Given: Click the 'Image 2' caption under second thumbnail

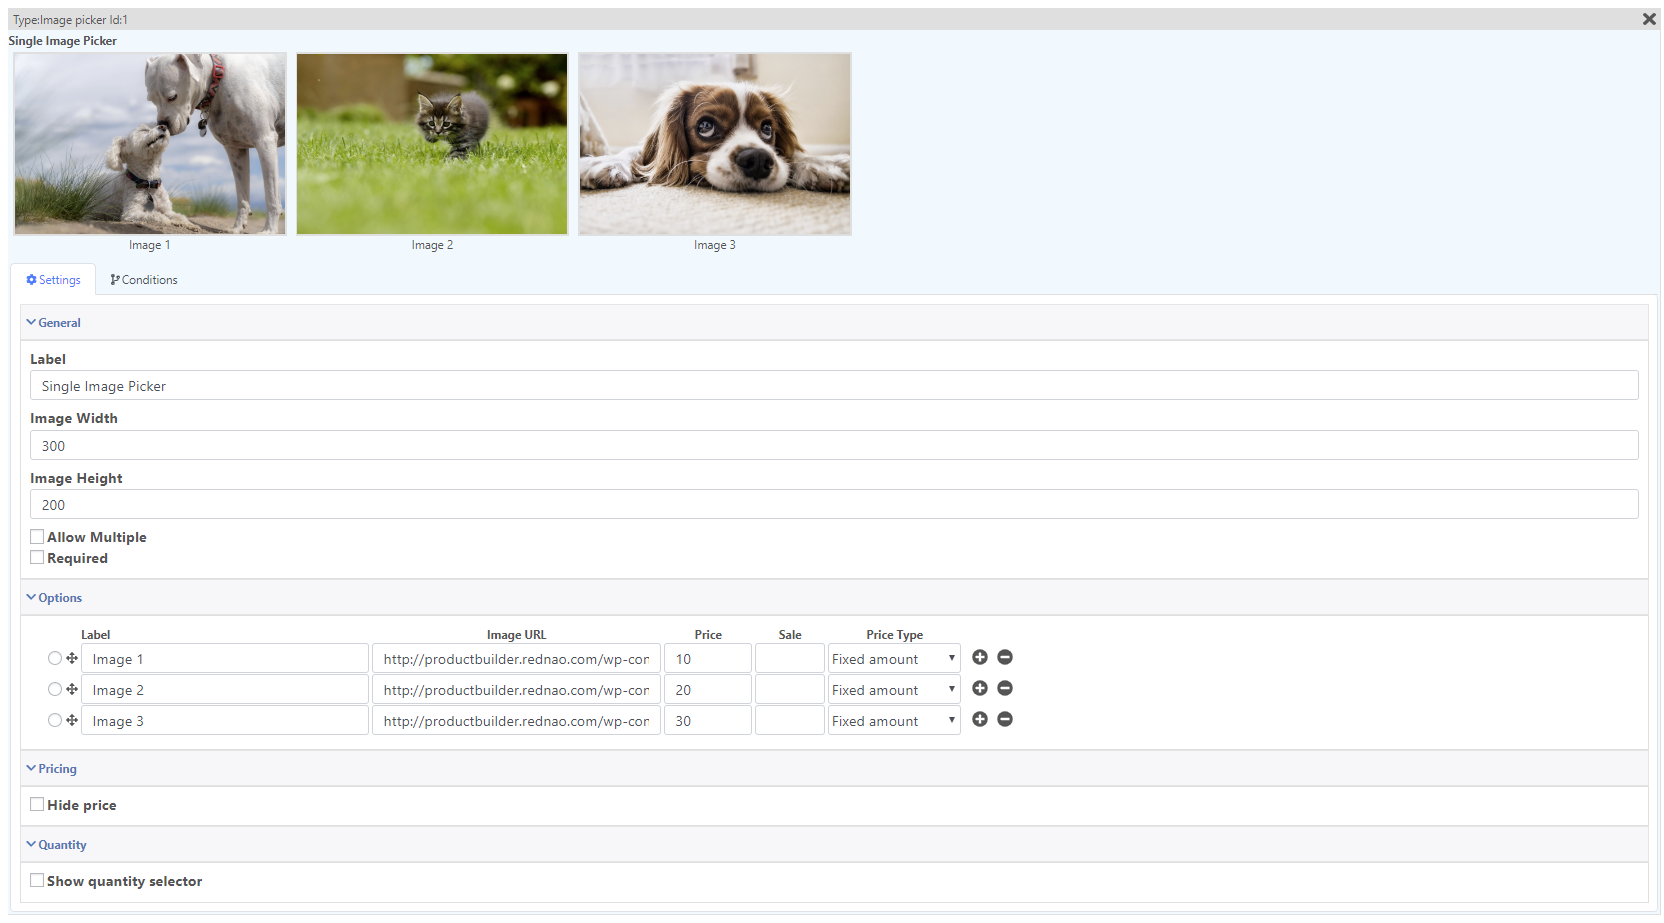Looking at the screenshot, I should pyautogui.click(x=432, y=245).
